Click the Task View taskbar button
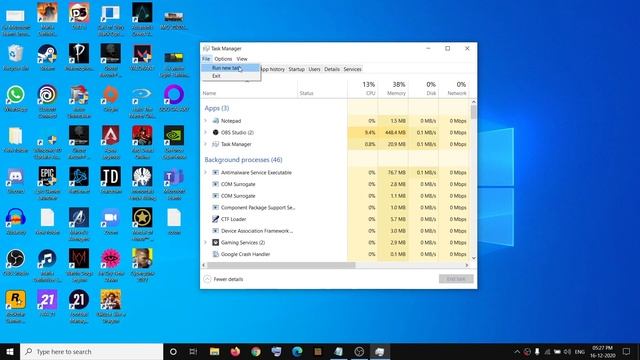640x360 pixels. 193,351
